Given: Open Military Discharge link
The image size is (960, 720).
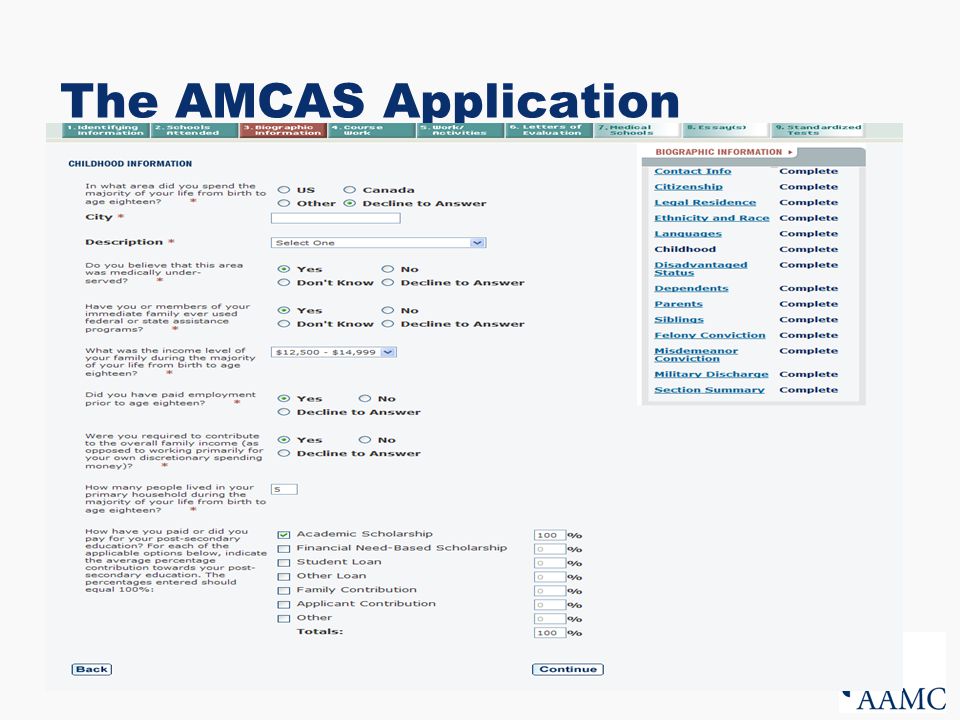Looking at the screenshot, I should [x=711, y=374].
